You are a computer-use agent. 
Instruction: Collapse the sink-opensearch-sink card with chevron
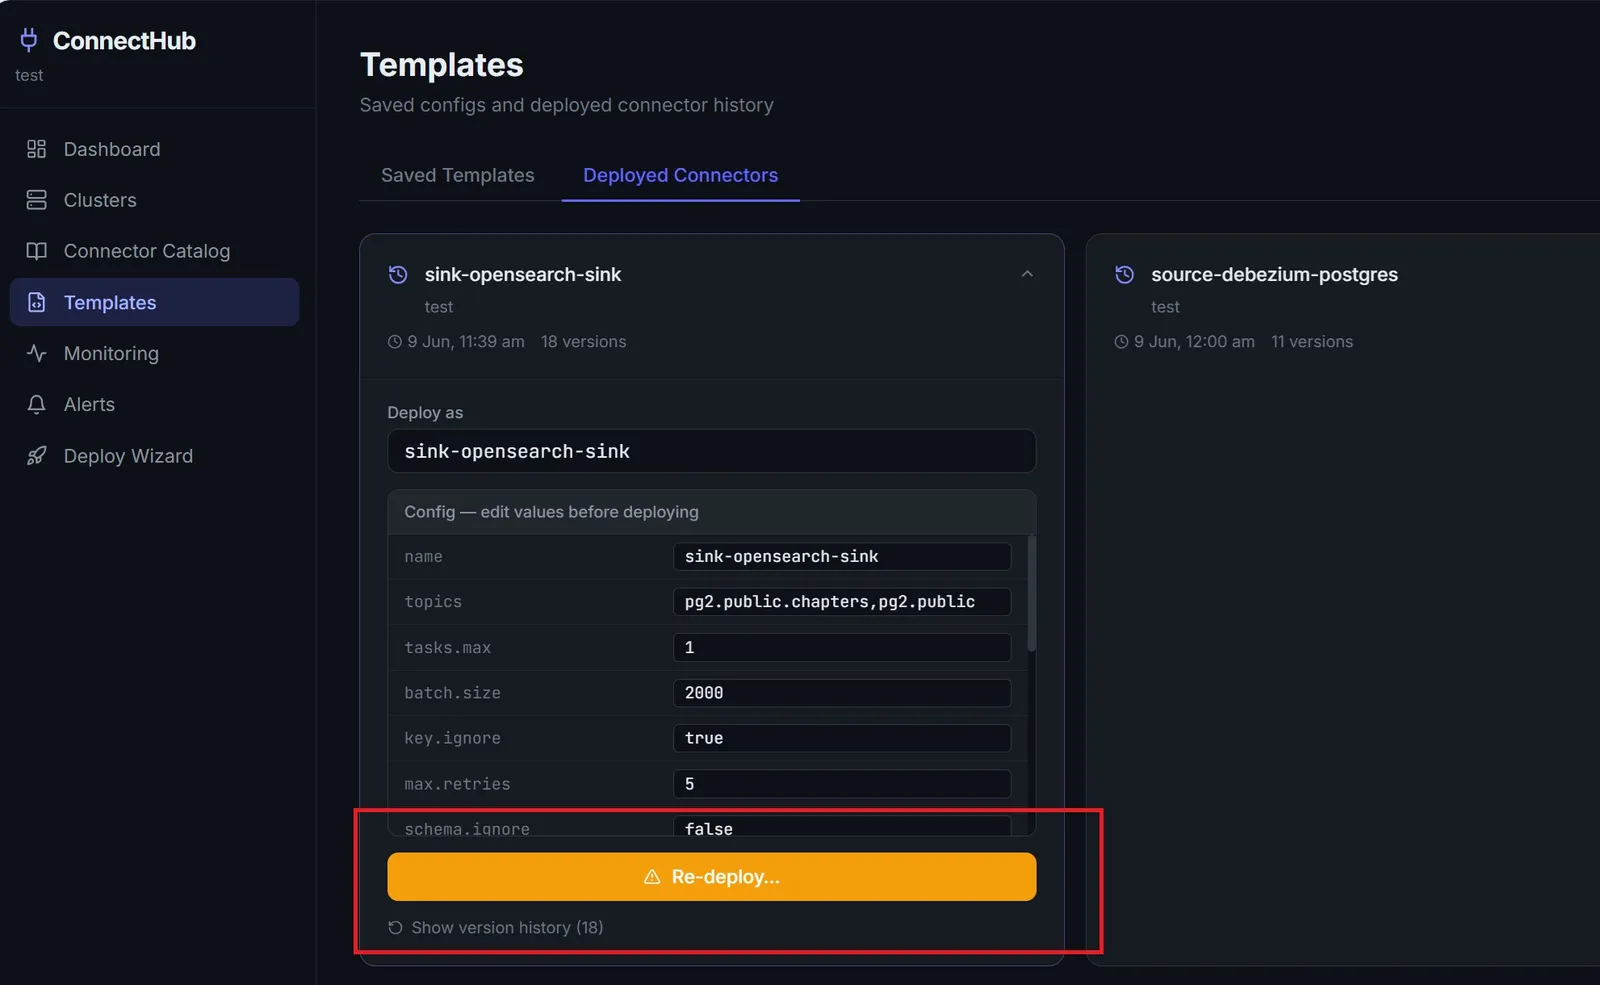coord(1027,274)
